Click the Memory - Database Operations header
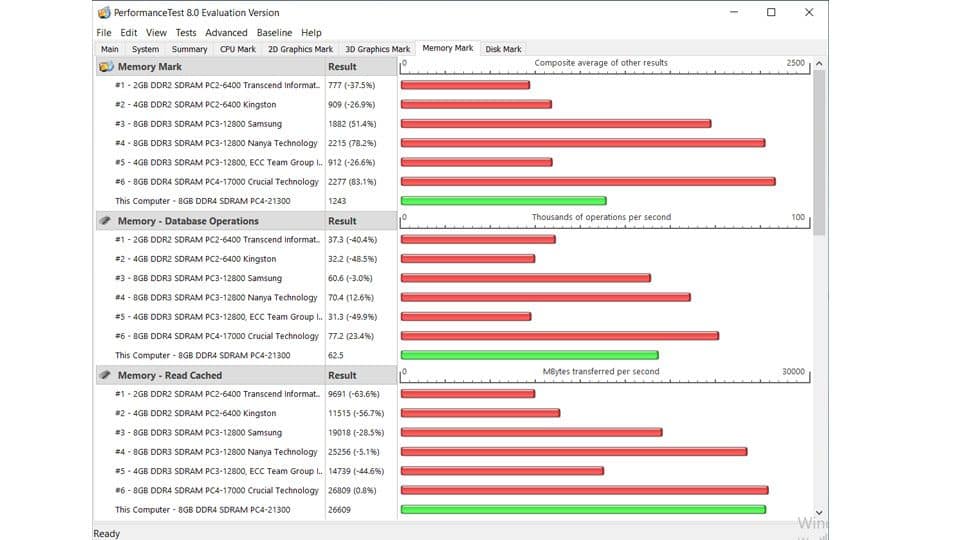The width and height of the screenshot is (960, 540). pyautogui.click(x=188, y=221)
